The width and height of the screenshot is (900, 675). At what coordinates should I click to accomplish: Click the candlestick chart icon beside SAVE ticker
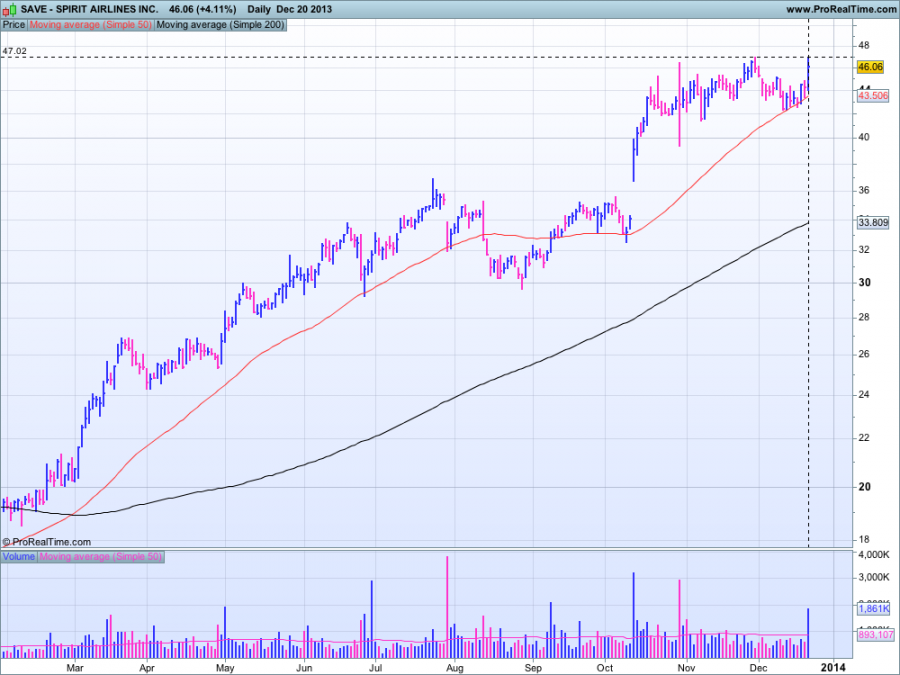click(10, 10)
